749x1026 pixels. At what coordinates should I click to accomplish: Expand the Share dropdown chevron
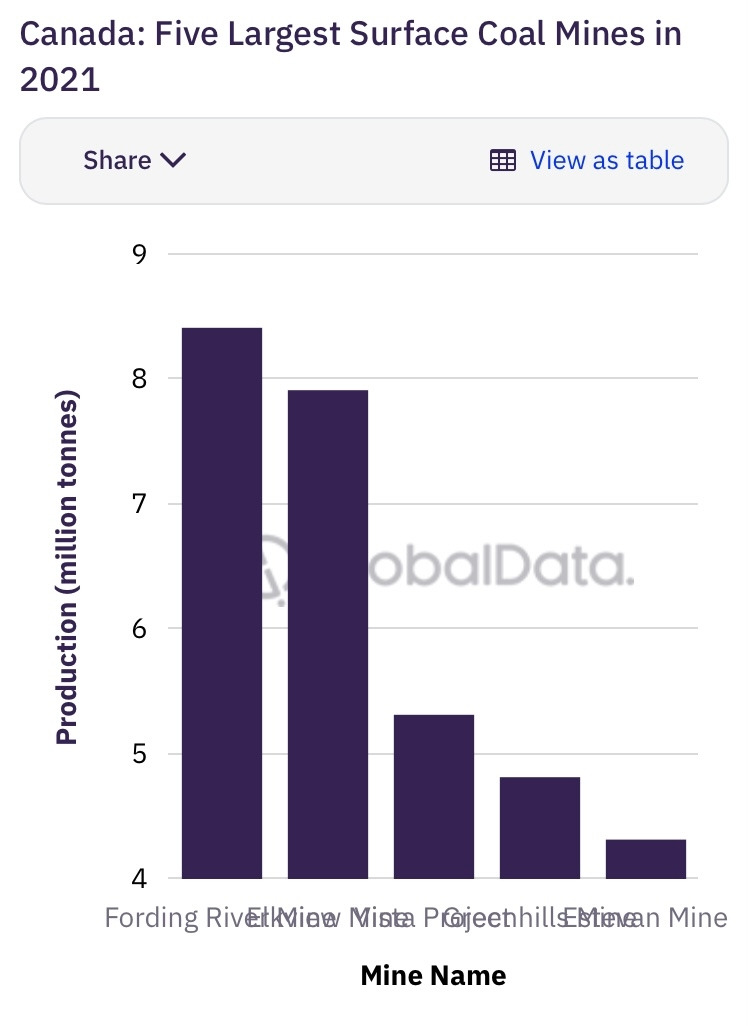pos(173,160)
